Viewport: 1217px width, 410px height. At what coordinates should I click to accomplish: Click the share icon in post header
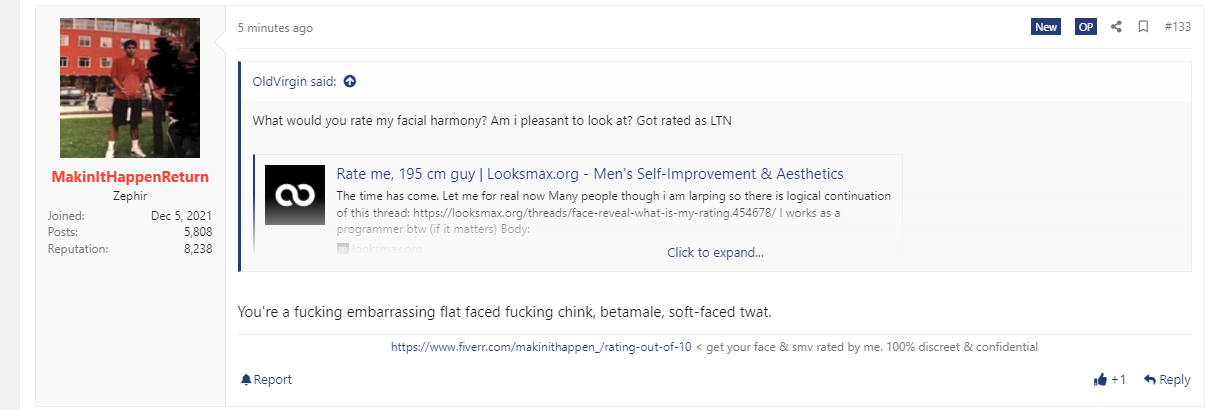pyautogui.click(x=1117, y=27)
